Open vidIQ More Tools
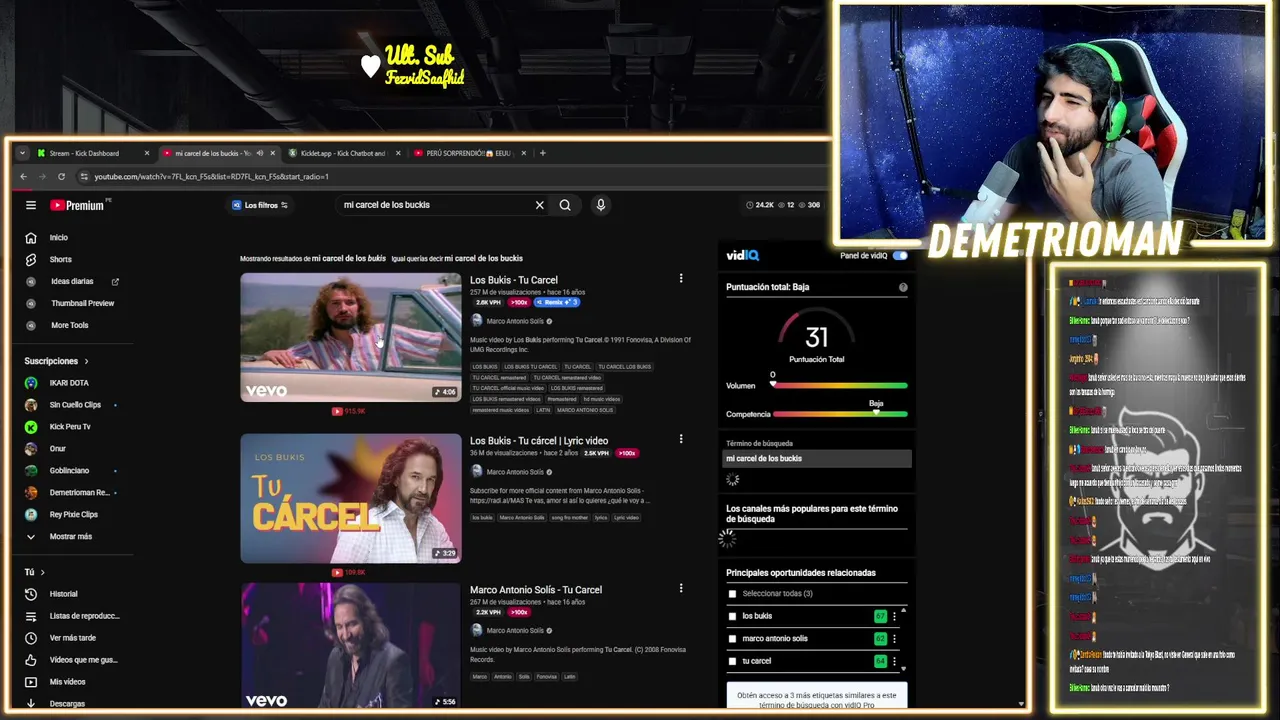This screenshot has width=1280, height=720. (69, 326)
